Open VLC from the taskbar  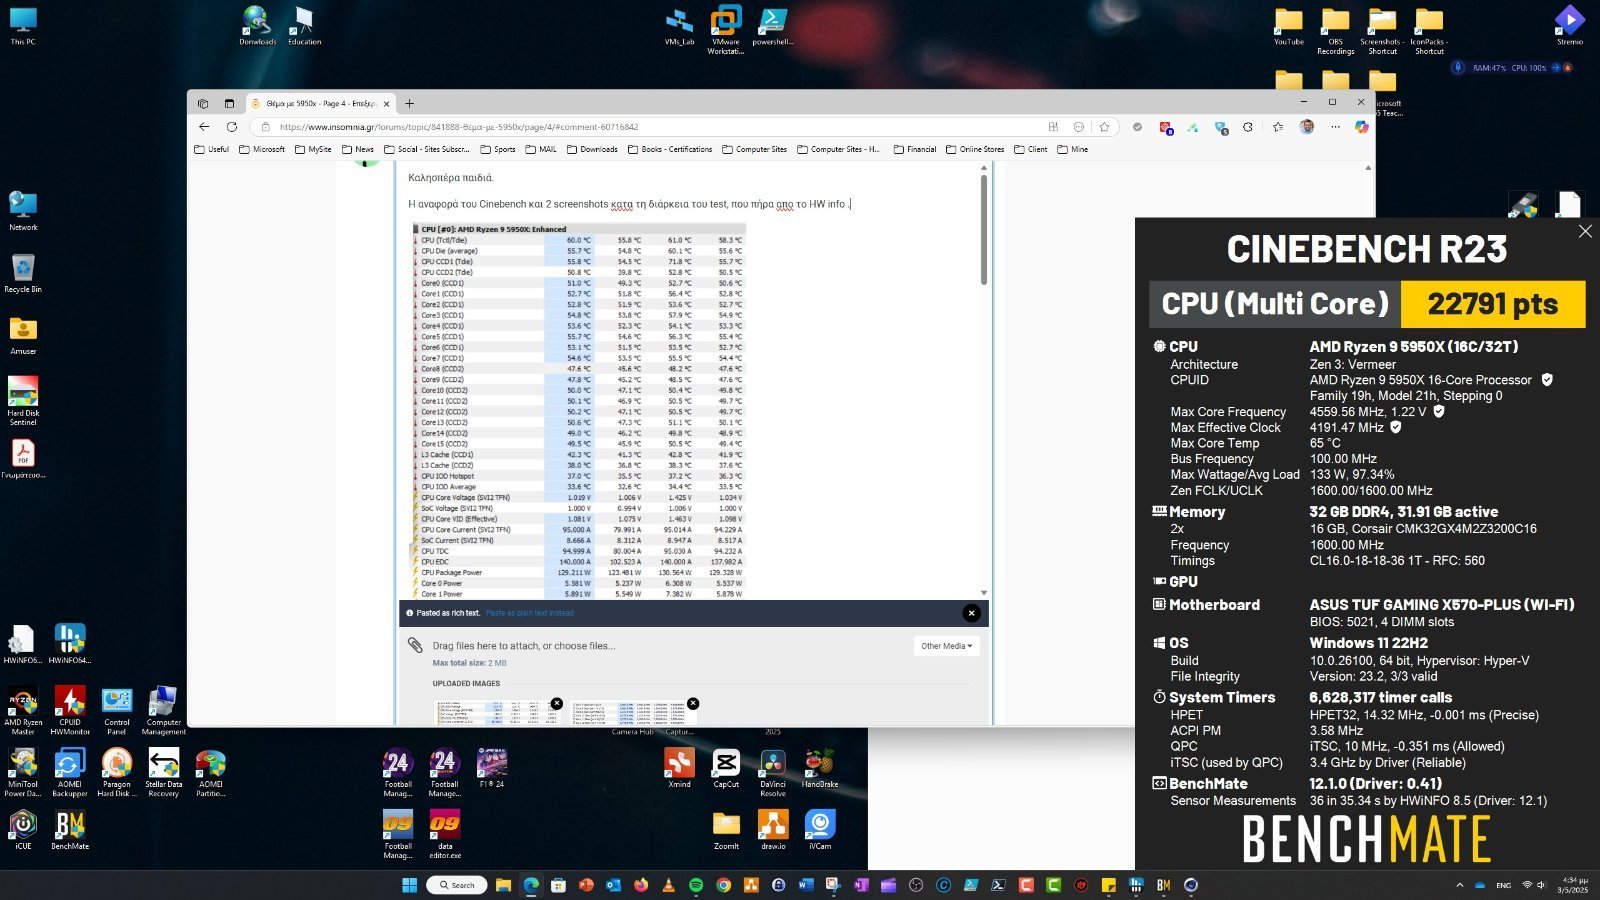click(x=669, y=885)
